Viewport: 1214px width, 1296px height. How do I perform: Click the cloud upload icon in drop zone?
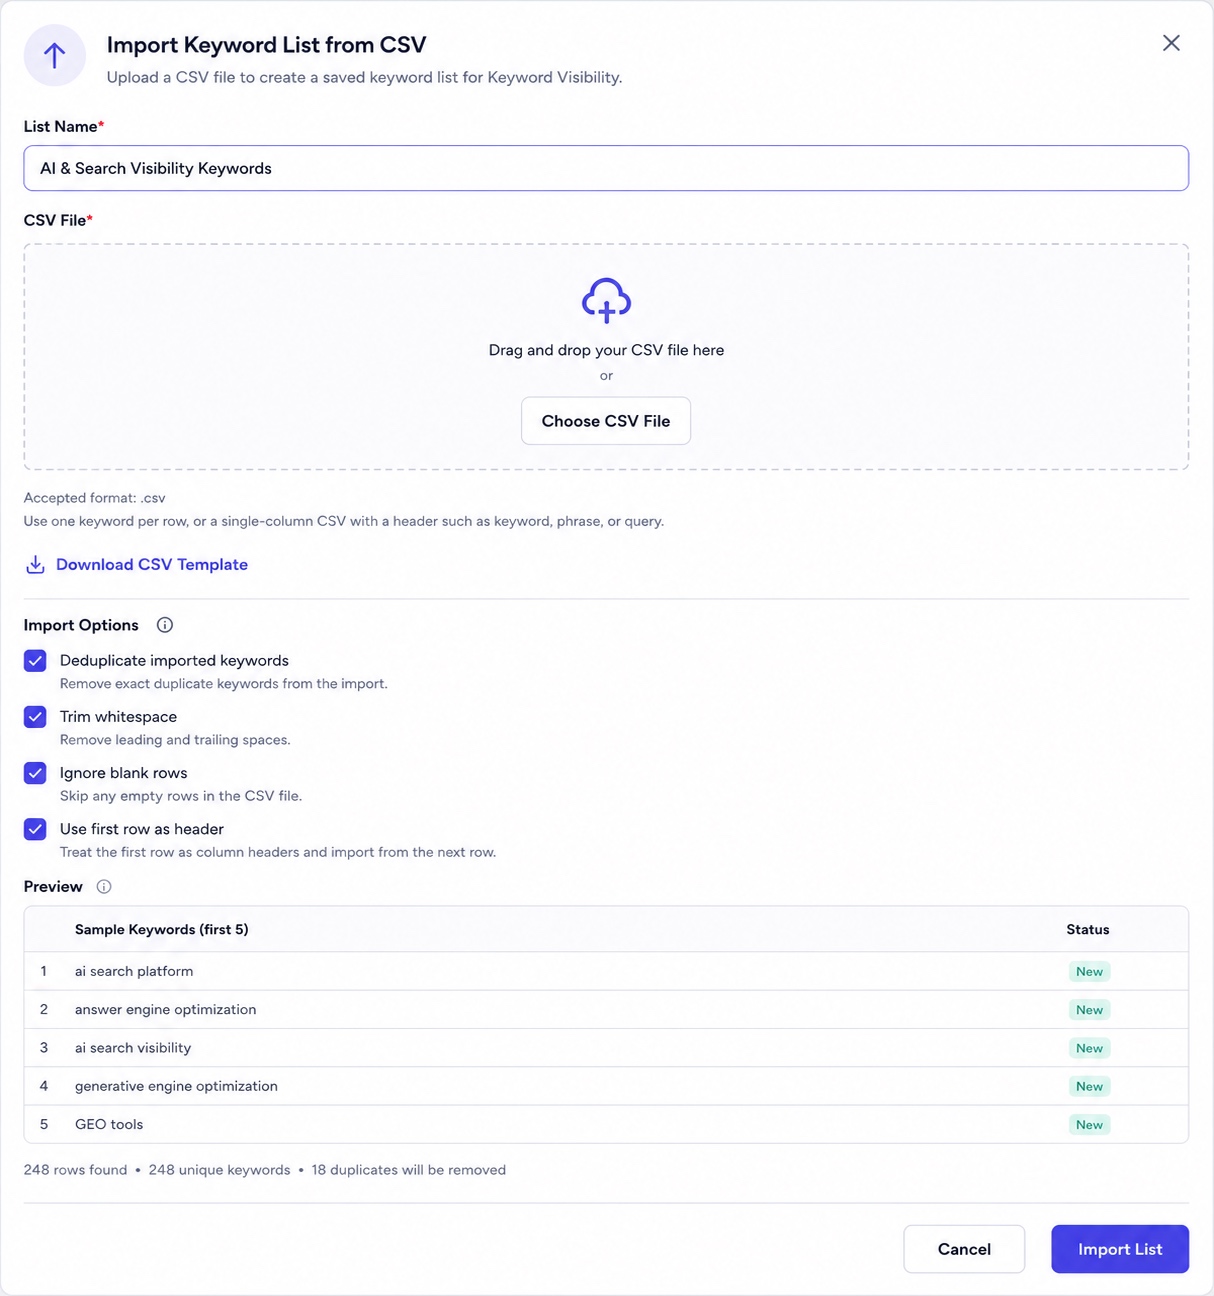[x=606, y=301]
